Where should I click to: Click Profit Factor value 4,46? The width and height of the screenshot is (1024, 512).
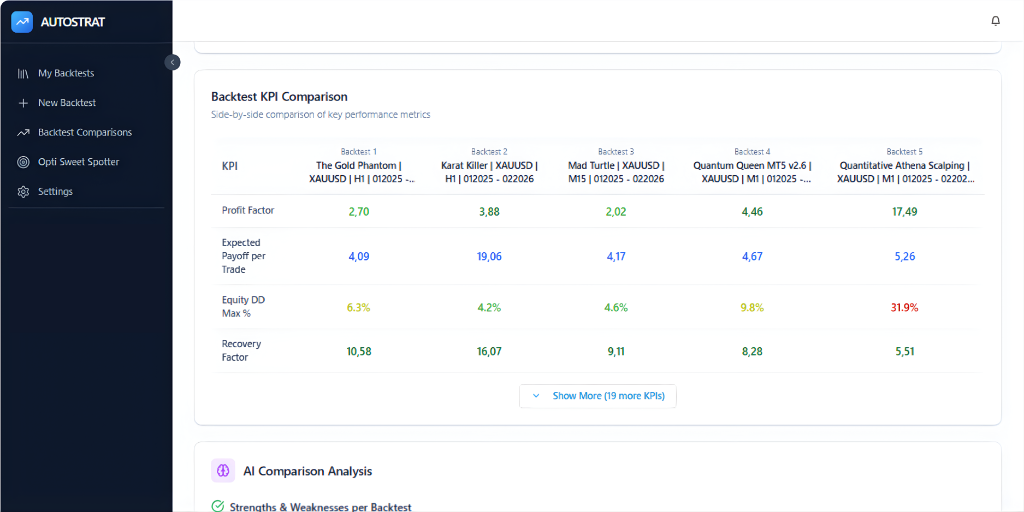[752, 212]
